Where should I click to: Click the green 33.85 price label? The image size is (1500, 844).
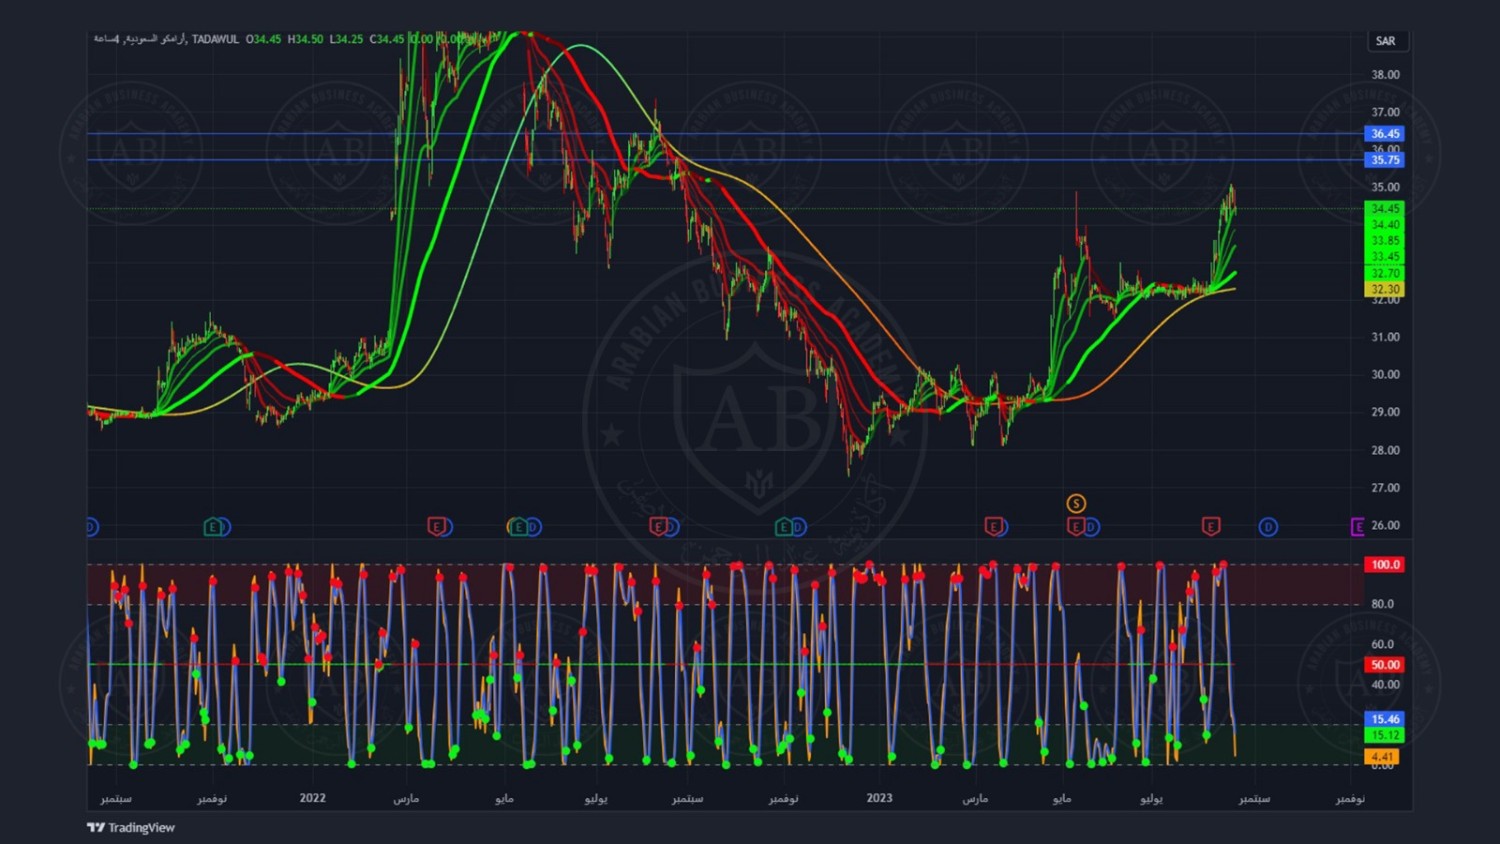point(1385,240)
